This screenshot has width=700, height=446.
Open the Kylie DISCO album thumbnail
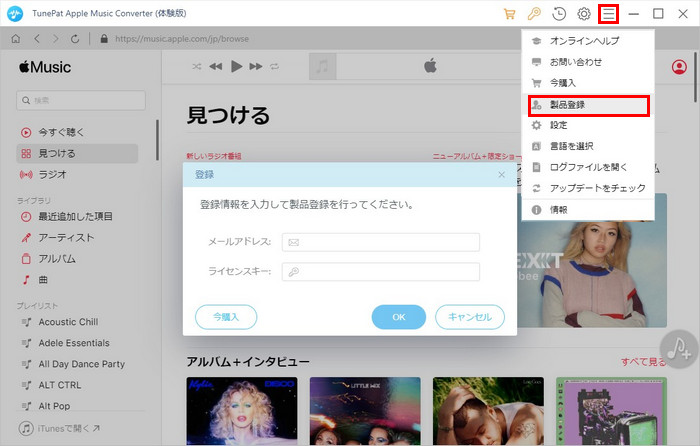(x=242, y=411)
